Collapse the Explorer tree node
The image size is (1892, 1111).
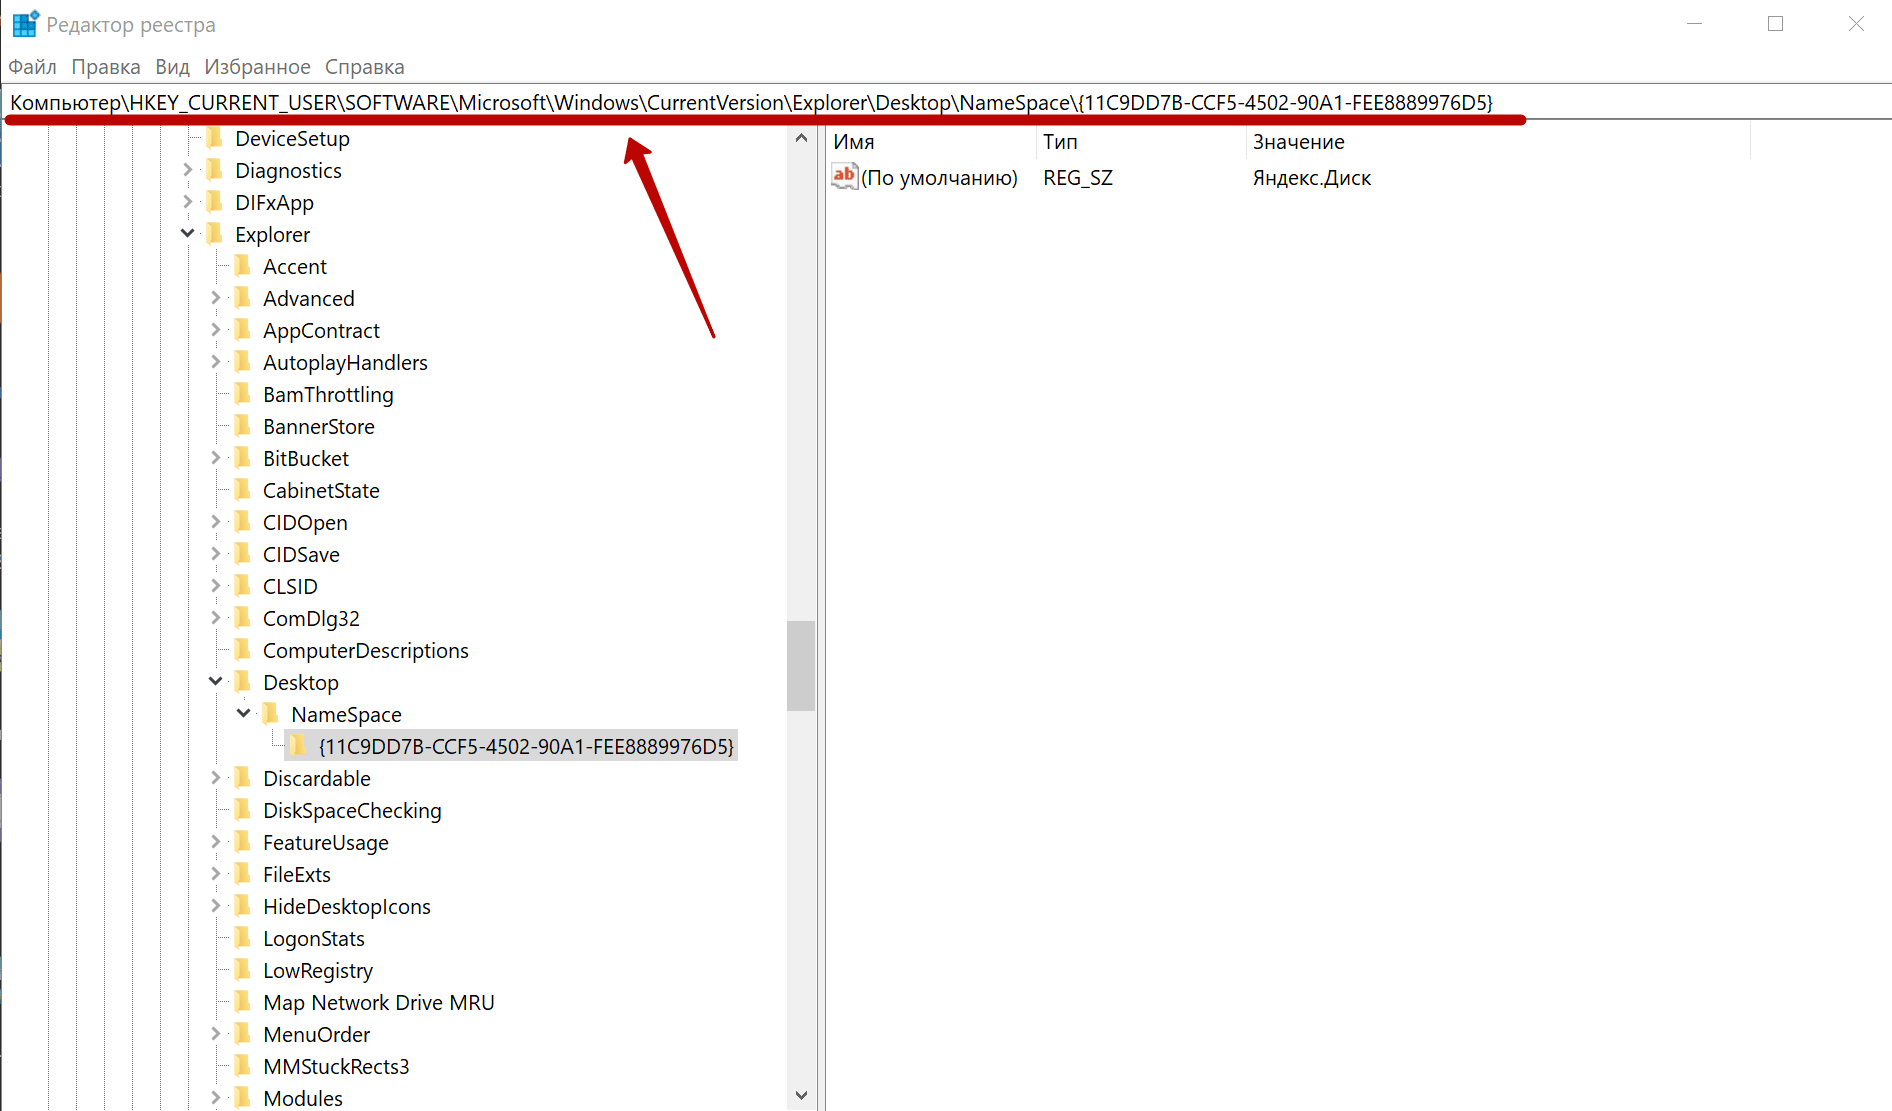tap(187, 233)
